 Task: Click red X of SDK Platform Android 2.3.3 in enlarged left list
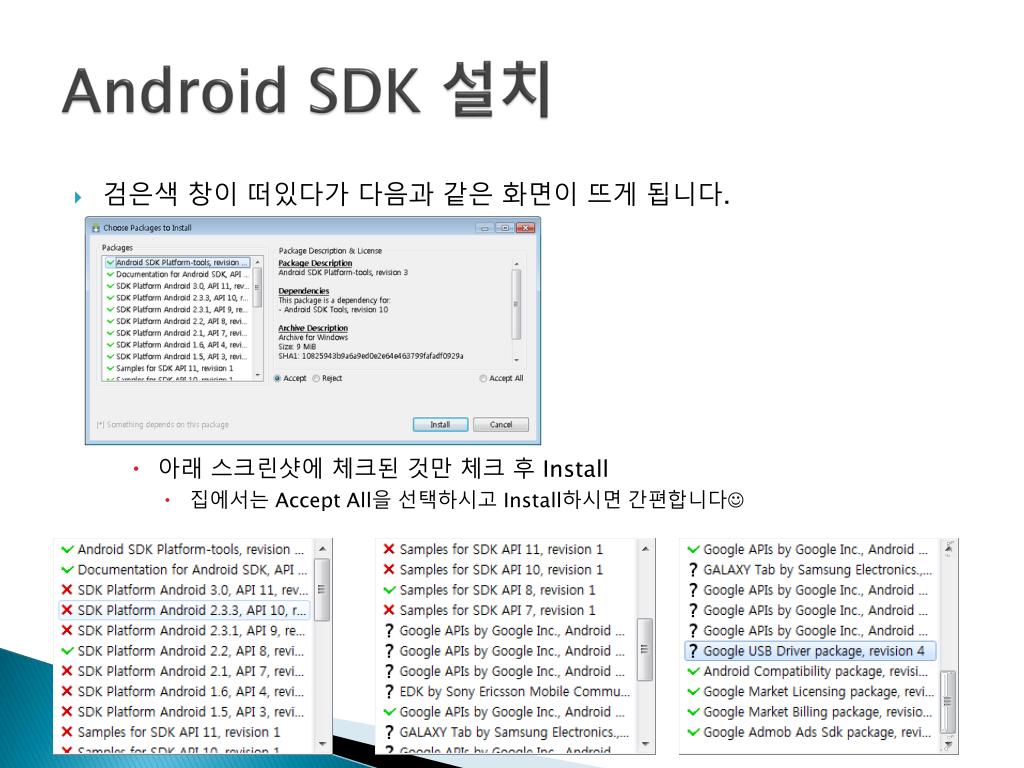pos(67,611)
